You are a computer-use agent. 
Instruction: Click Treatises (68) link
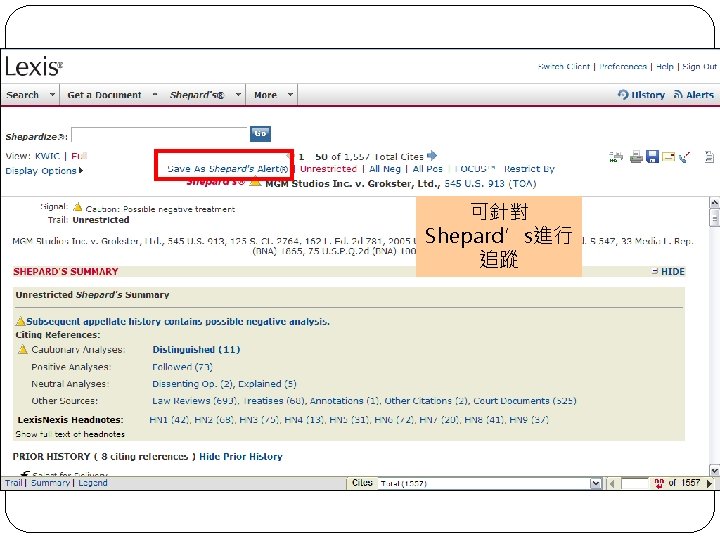[x=274, y=401]
